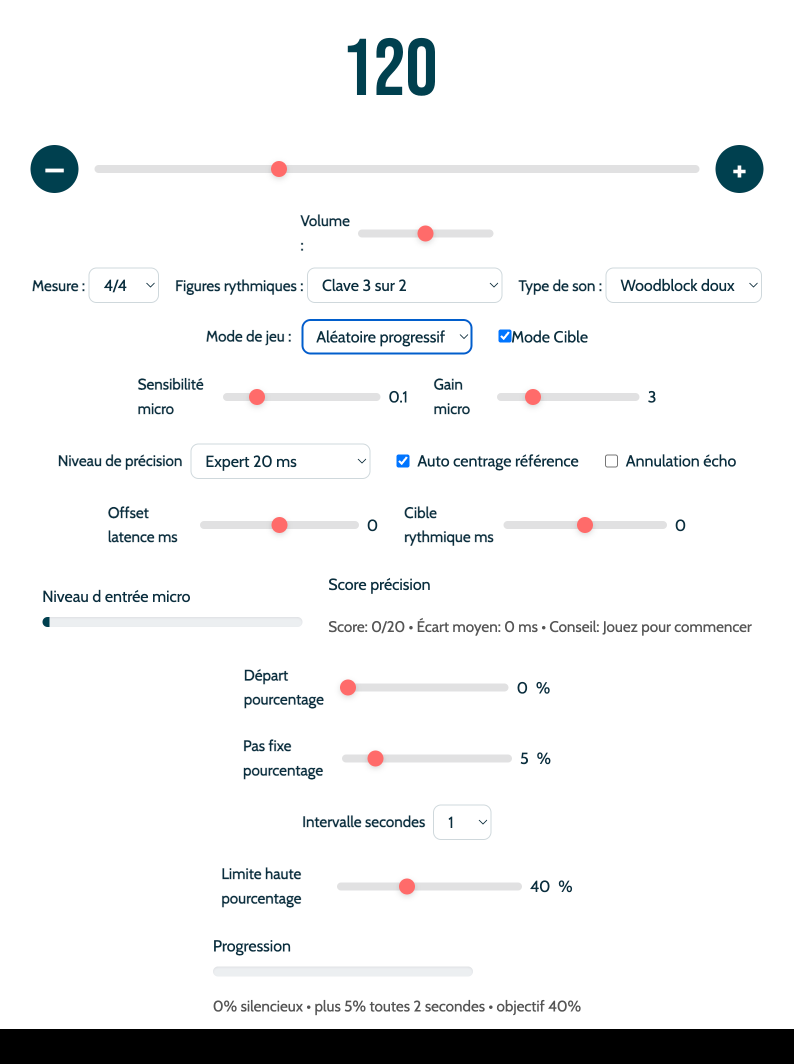This screenshot has width=794, height=1064.
Task: Open the Mesure 4/4 dropdown
Action: pyautogui.click(x=124, y=285)
